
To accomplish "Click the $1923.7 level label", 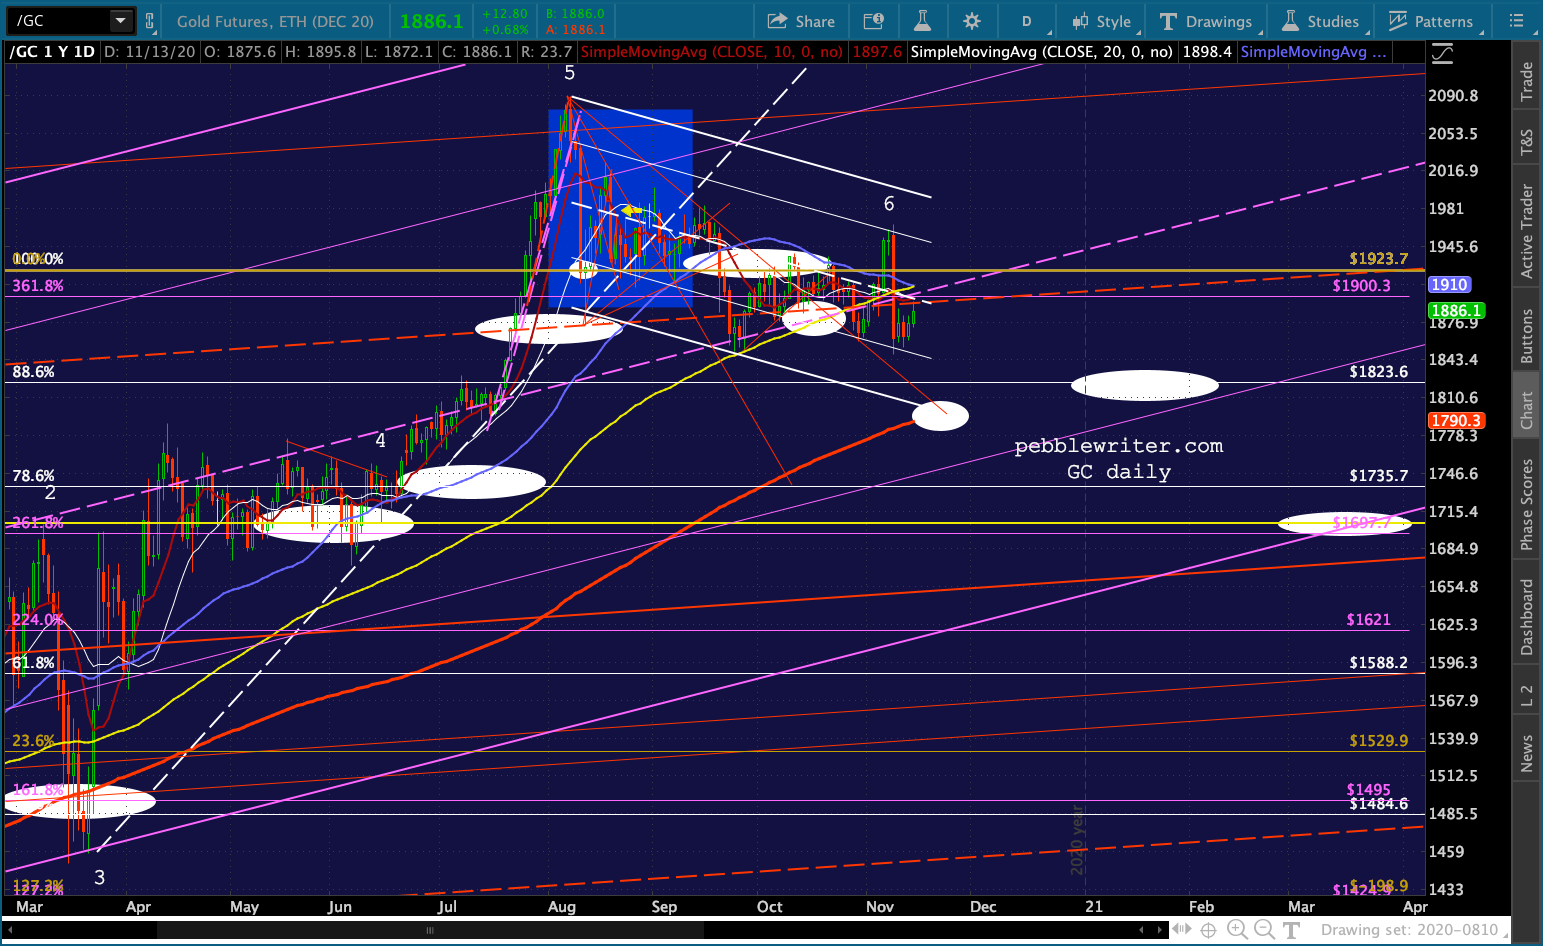I will click(1378, 258).
